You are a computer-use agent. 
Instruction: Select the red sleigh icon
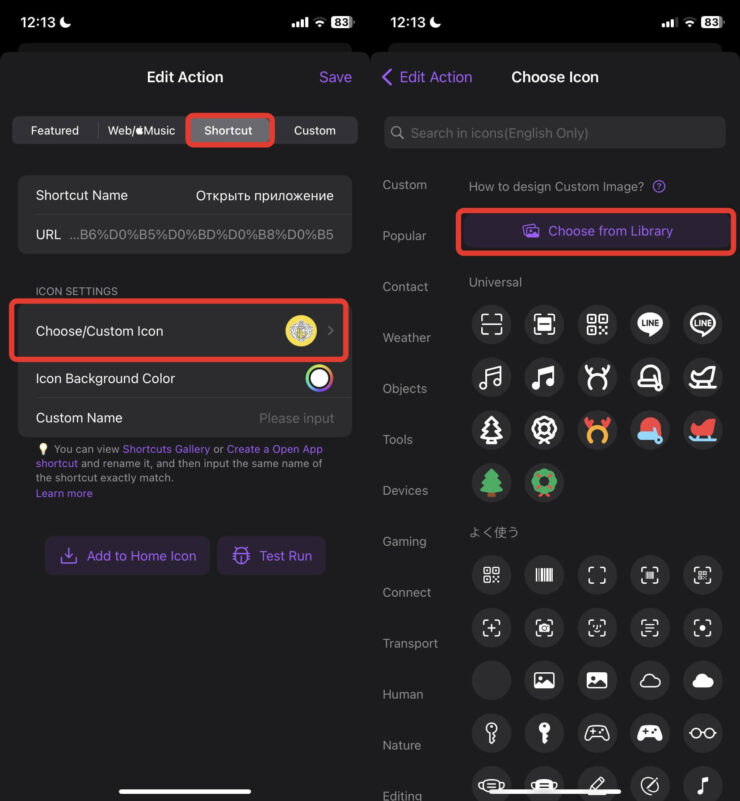point(703,429)
